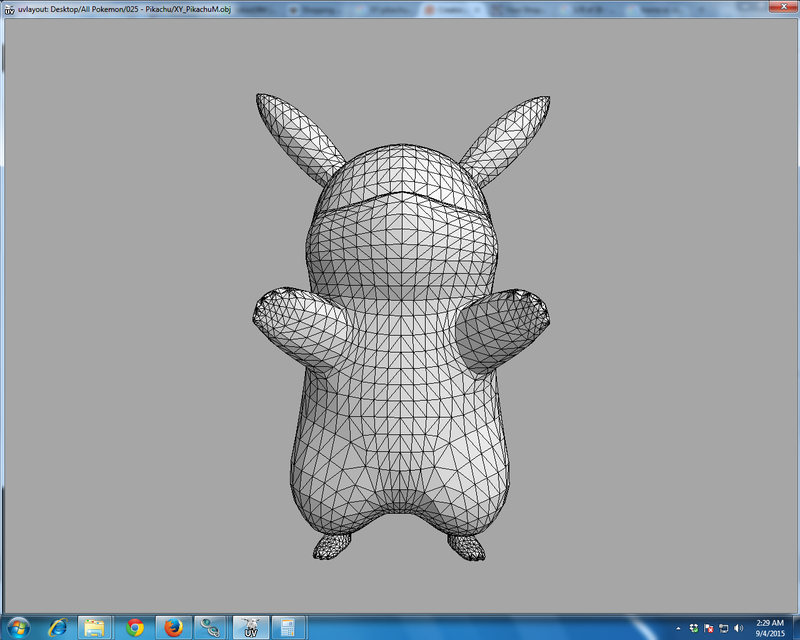The height and width of the screenshot is (640, 800).
Task: Open the volume speaker tray icon
Action: pos(738,628)
